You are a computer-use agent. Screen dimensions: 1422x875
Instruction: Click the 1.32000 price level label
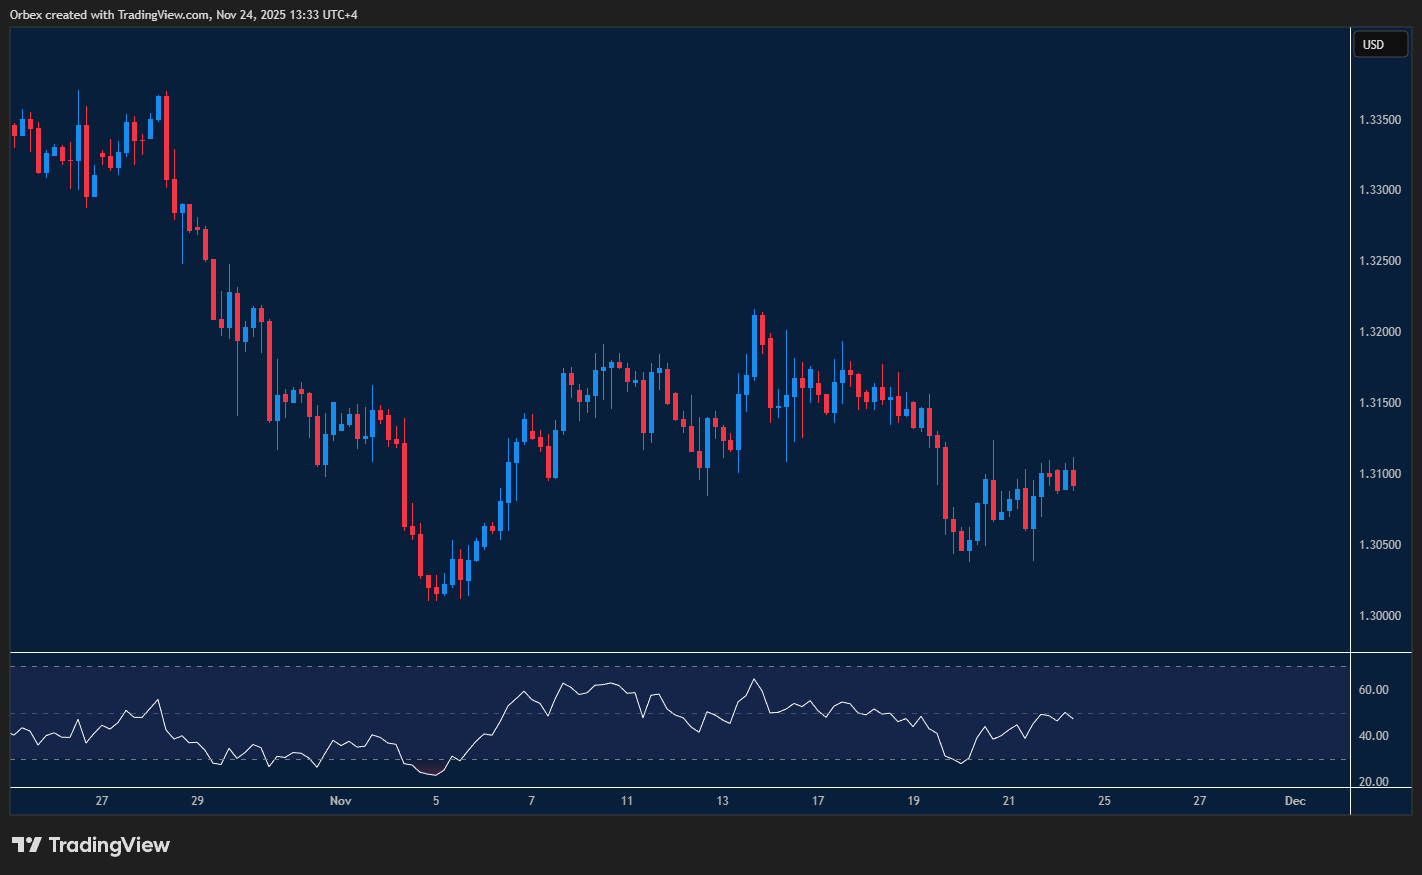click(1379, 332)
